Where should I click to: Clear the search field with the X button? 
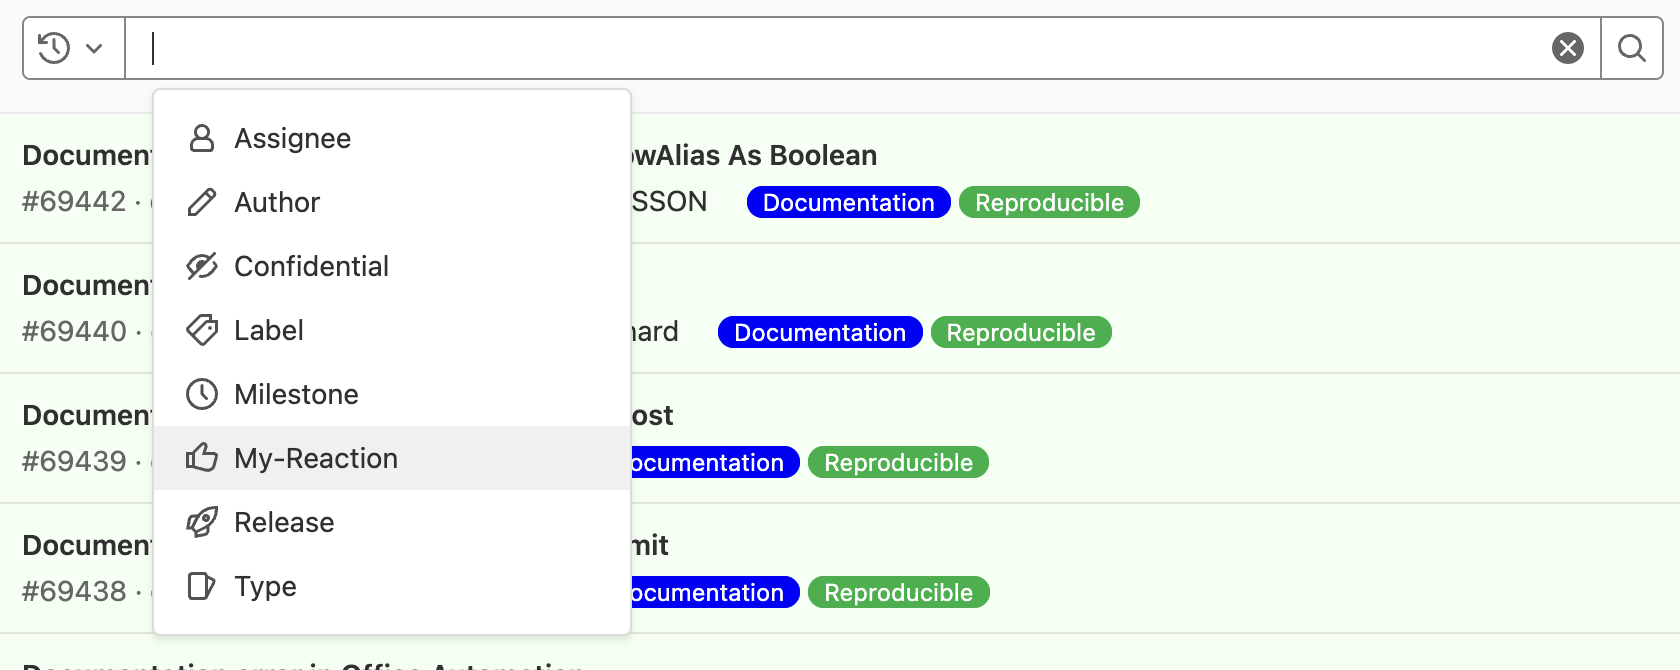1568,46
